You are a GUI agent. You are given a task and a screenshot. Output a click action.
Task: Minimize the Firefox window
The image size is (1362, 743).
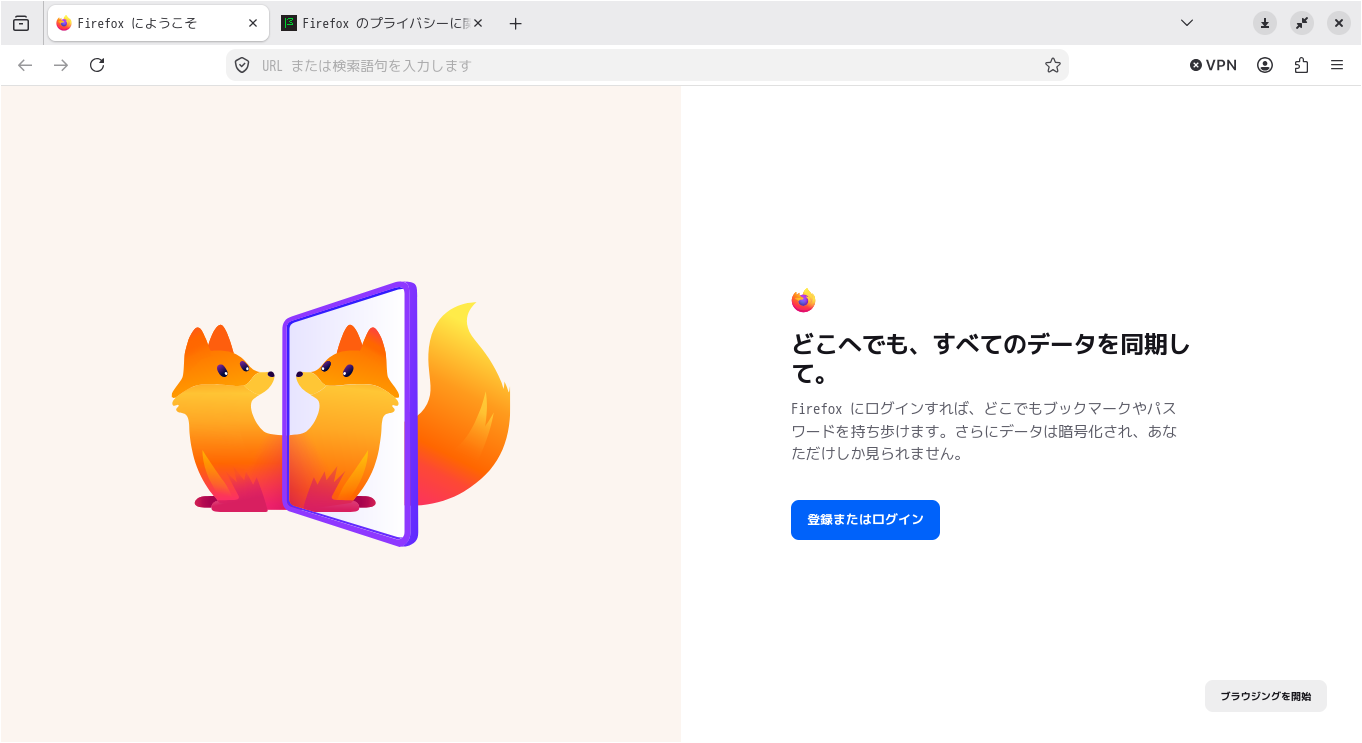(x=1265, y=23)
